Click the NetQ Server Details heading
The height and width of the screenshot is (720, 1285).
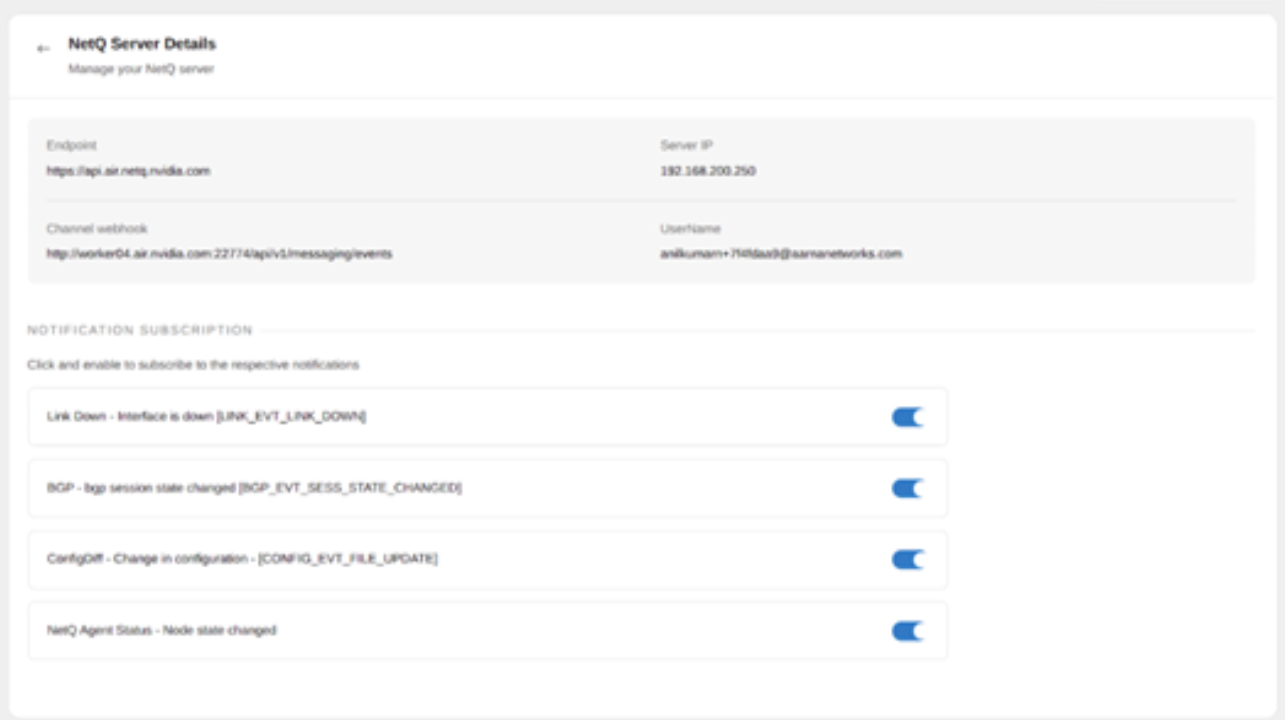(142, 44)
